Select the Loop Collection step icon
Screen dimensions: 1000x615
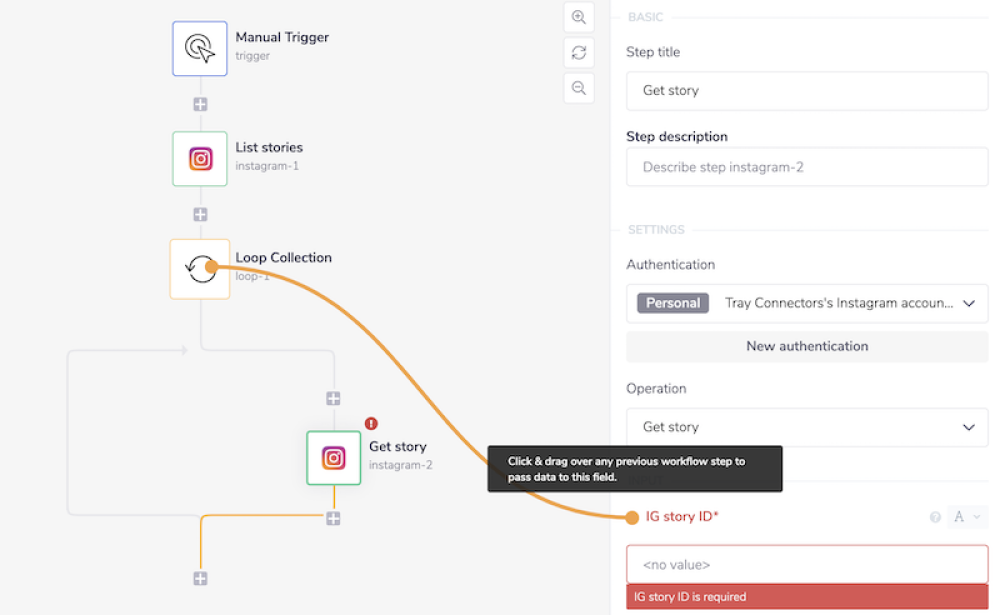click(x=200, y=268)
